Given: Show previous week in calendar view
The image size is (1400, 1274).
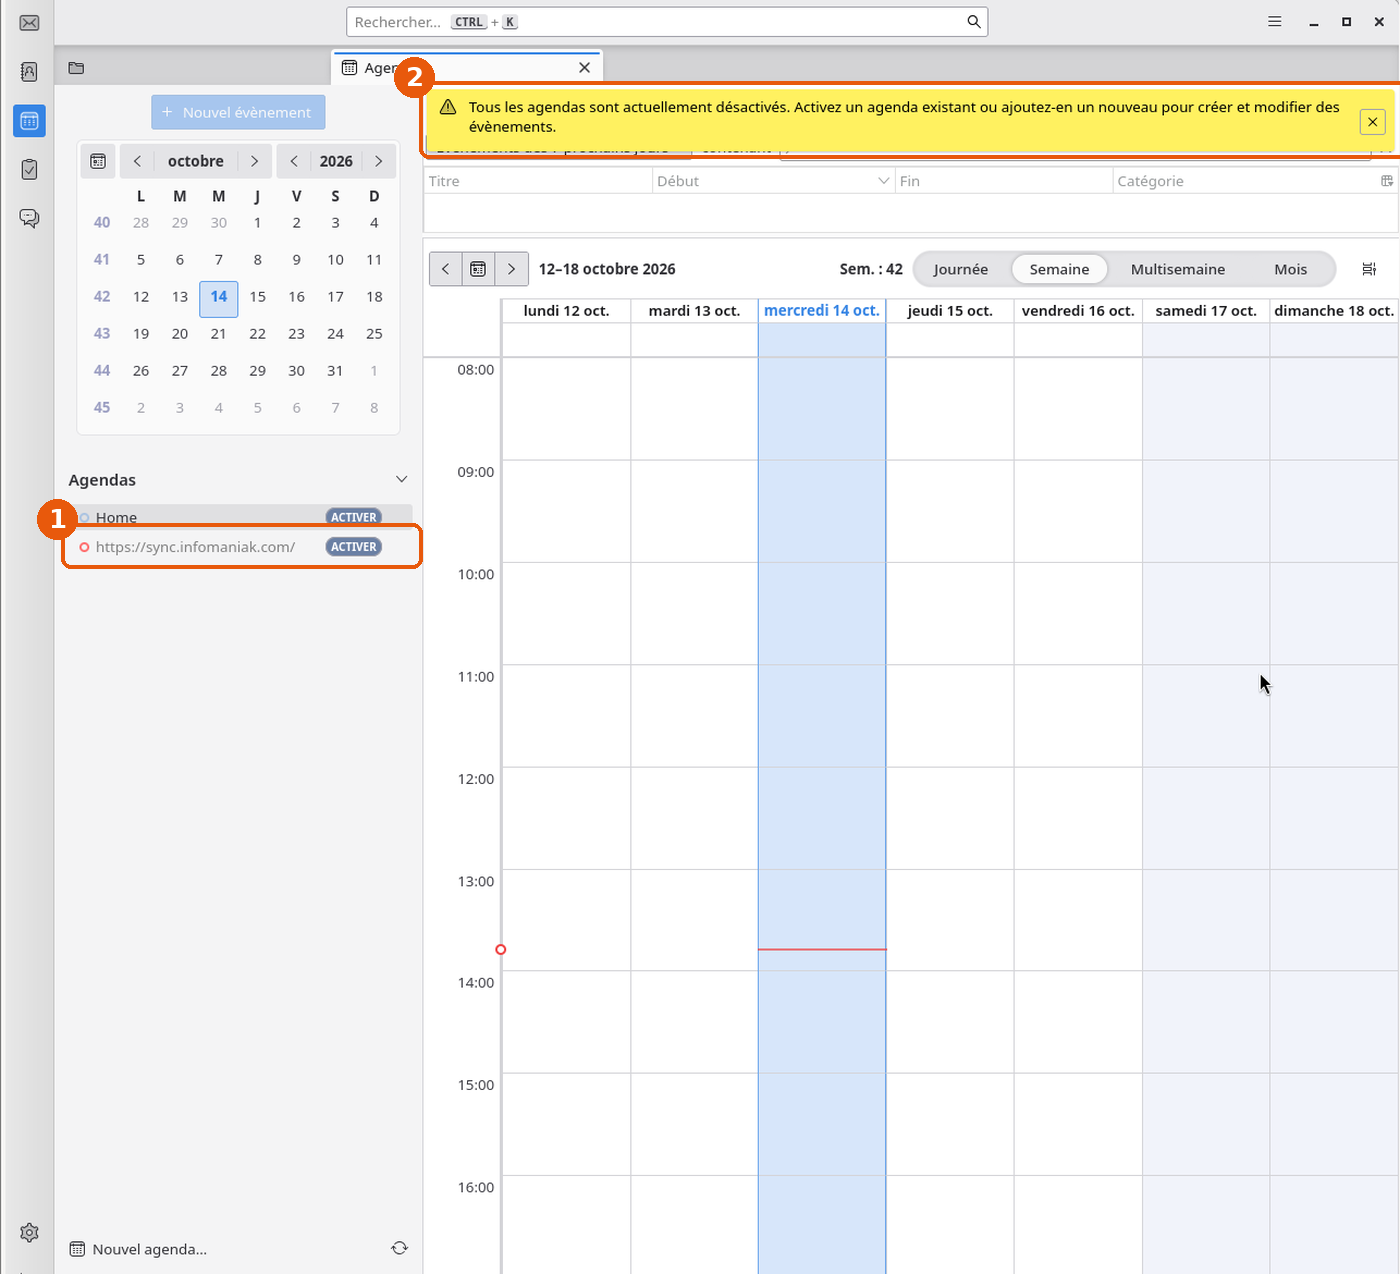Looking at the screenshot, I should coord(446,269).
